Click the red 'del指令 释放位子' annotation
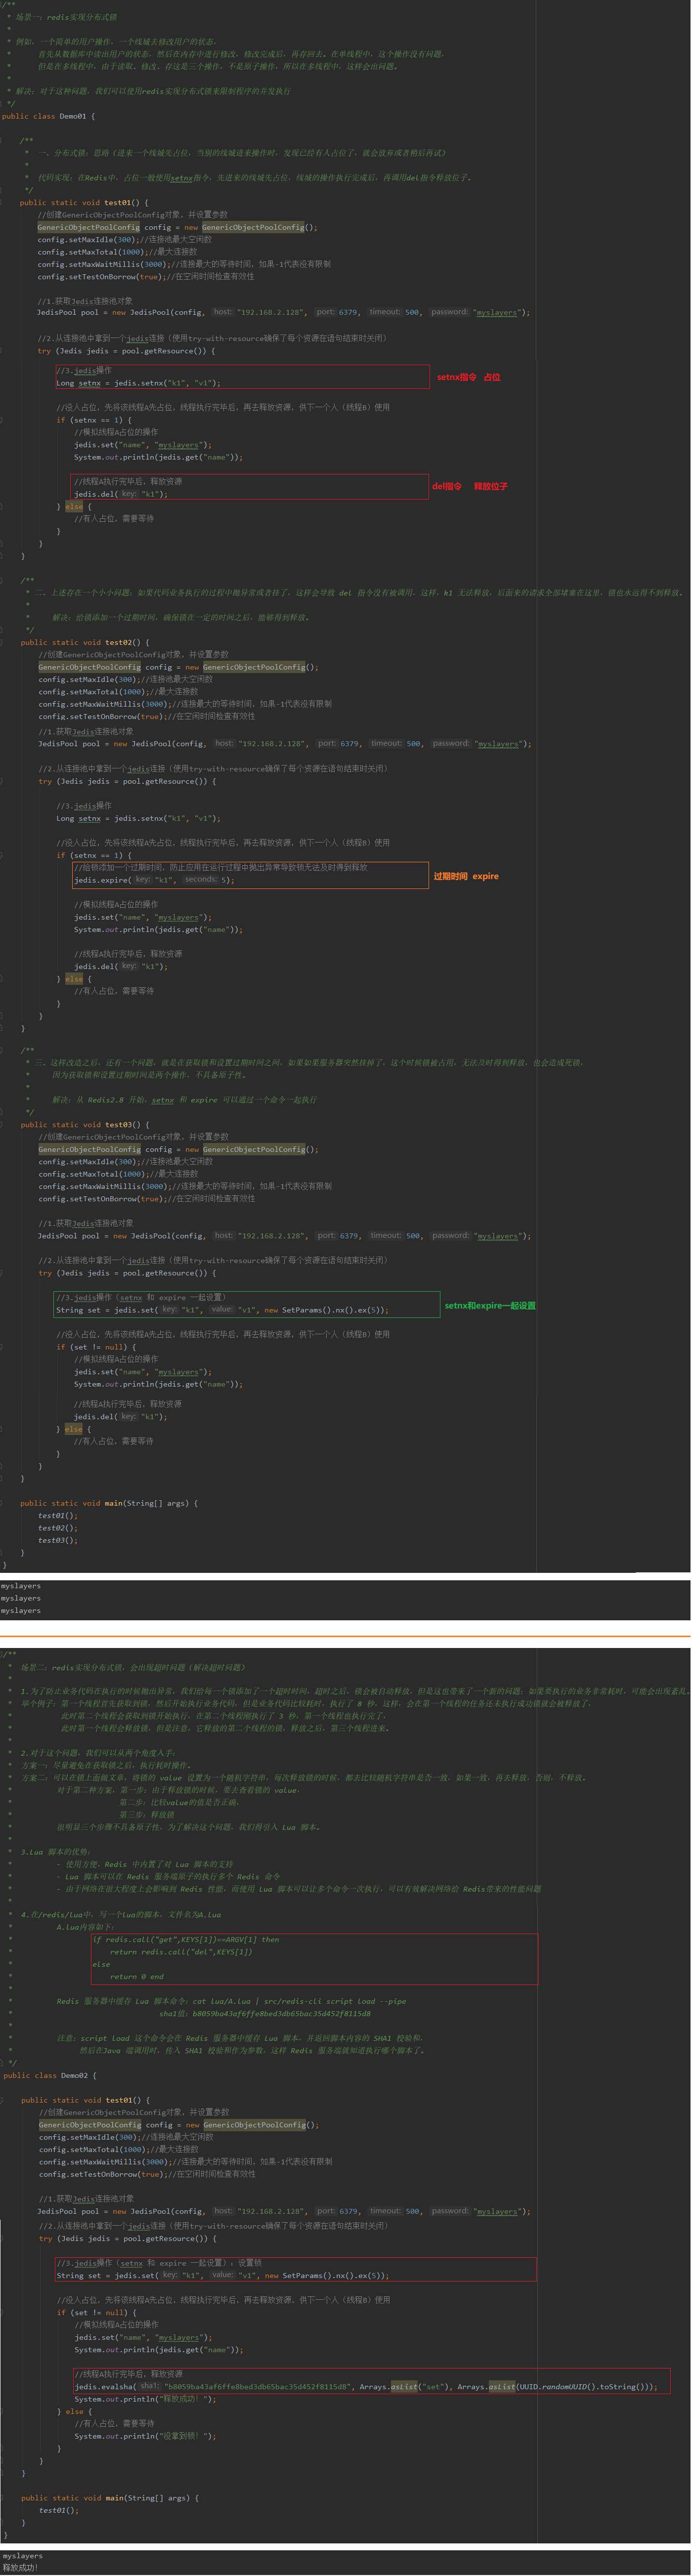The width and height of the screenshot is (692, 2576). (x=469, y=486)
